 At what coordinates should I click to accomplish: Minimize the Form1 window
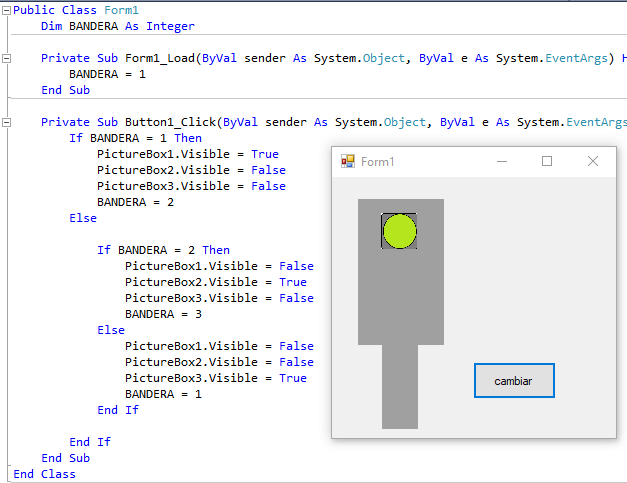(x=502, y=162)
